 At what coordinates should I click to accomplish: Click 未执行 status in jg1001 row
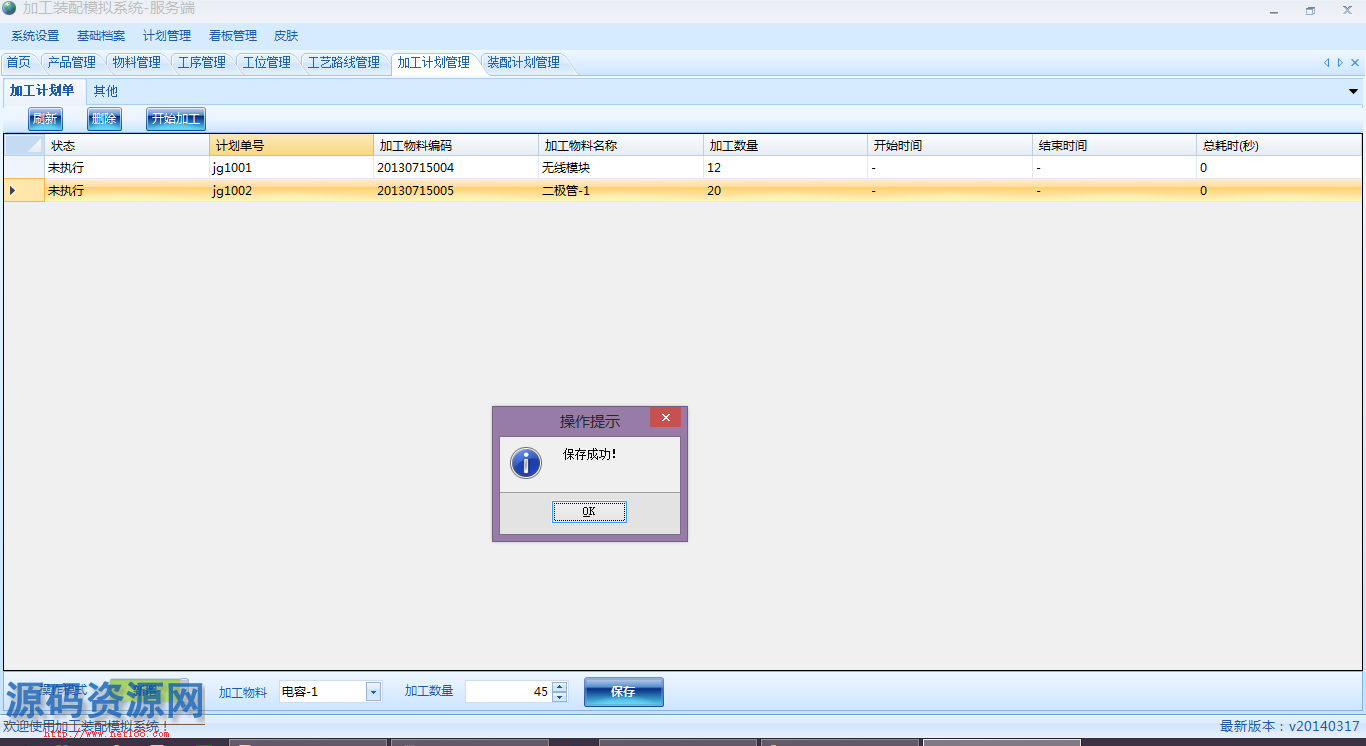pyautogui.click(x=127, y=168)
